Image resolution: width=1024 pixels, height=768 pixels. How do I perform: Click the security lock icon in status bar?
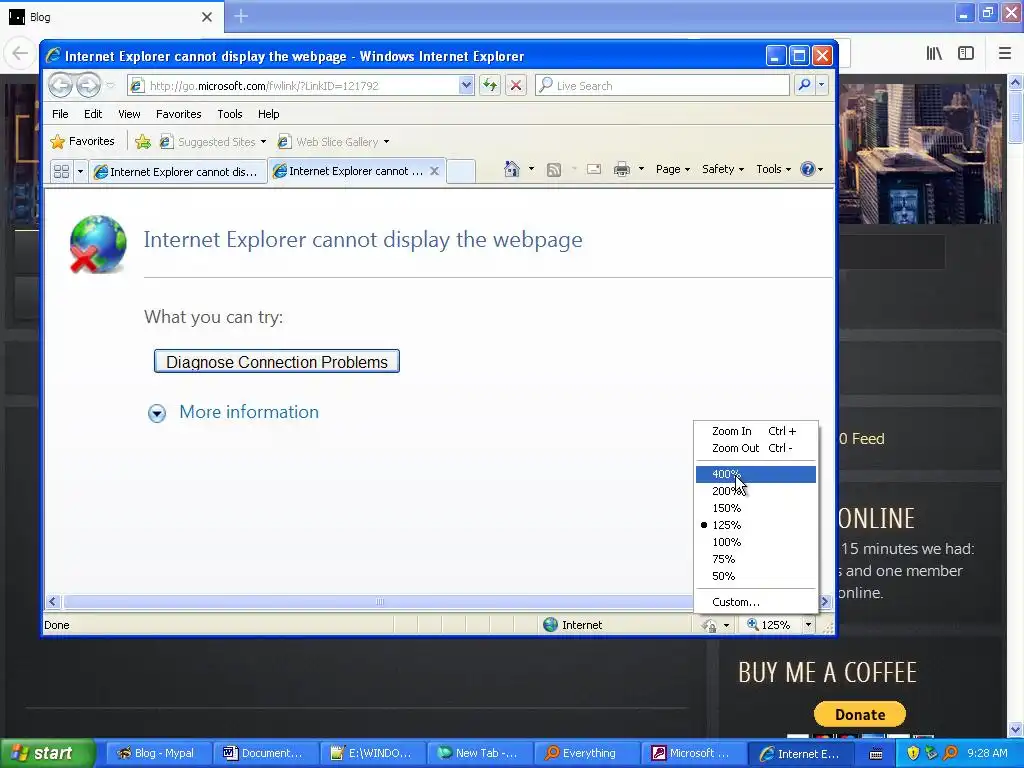(x=709, y=626)
